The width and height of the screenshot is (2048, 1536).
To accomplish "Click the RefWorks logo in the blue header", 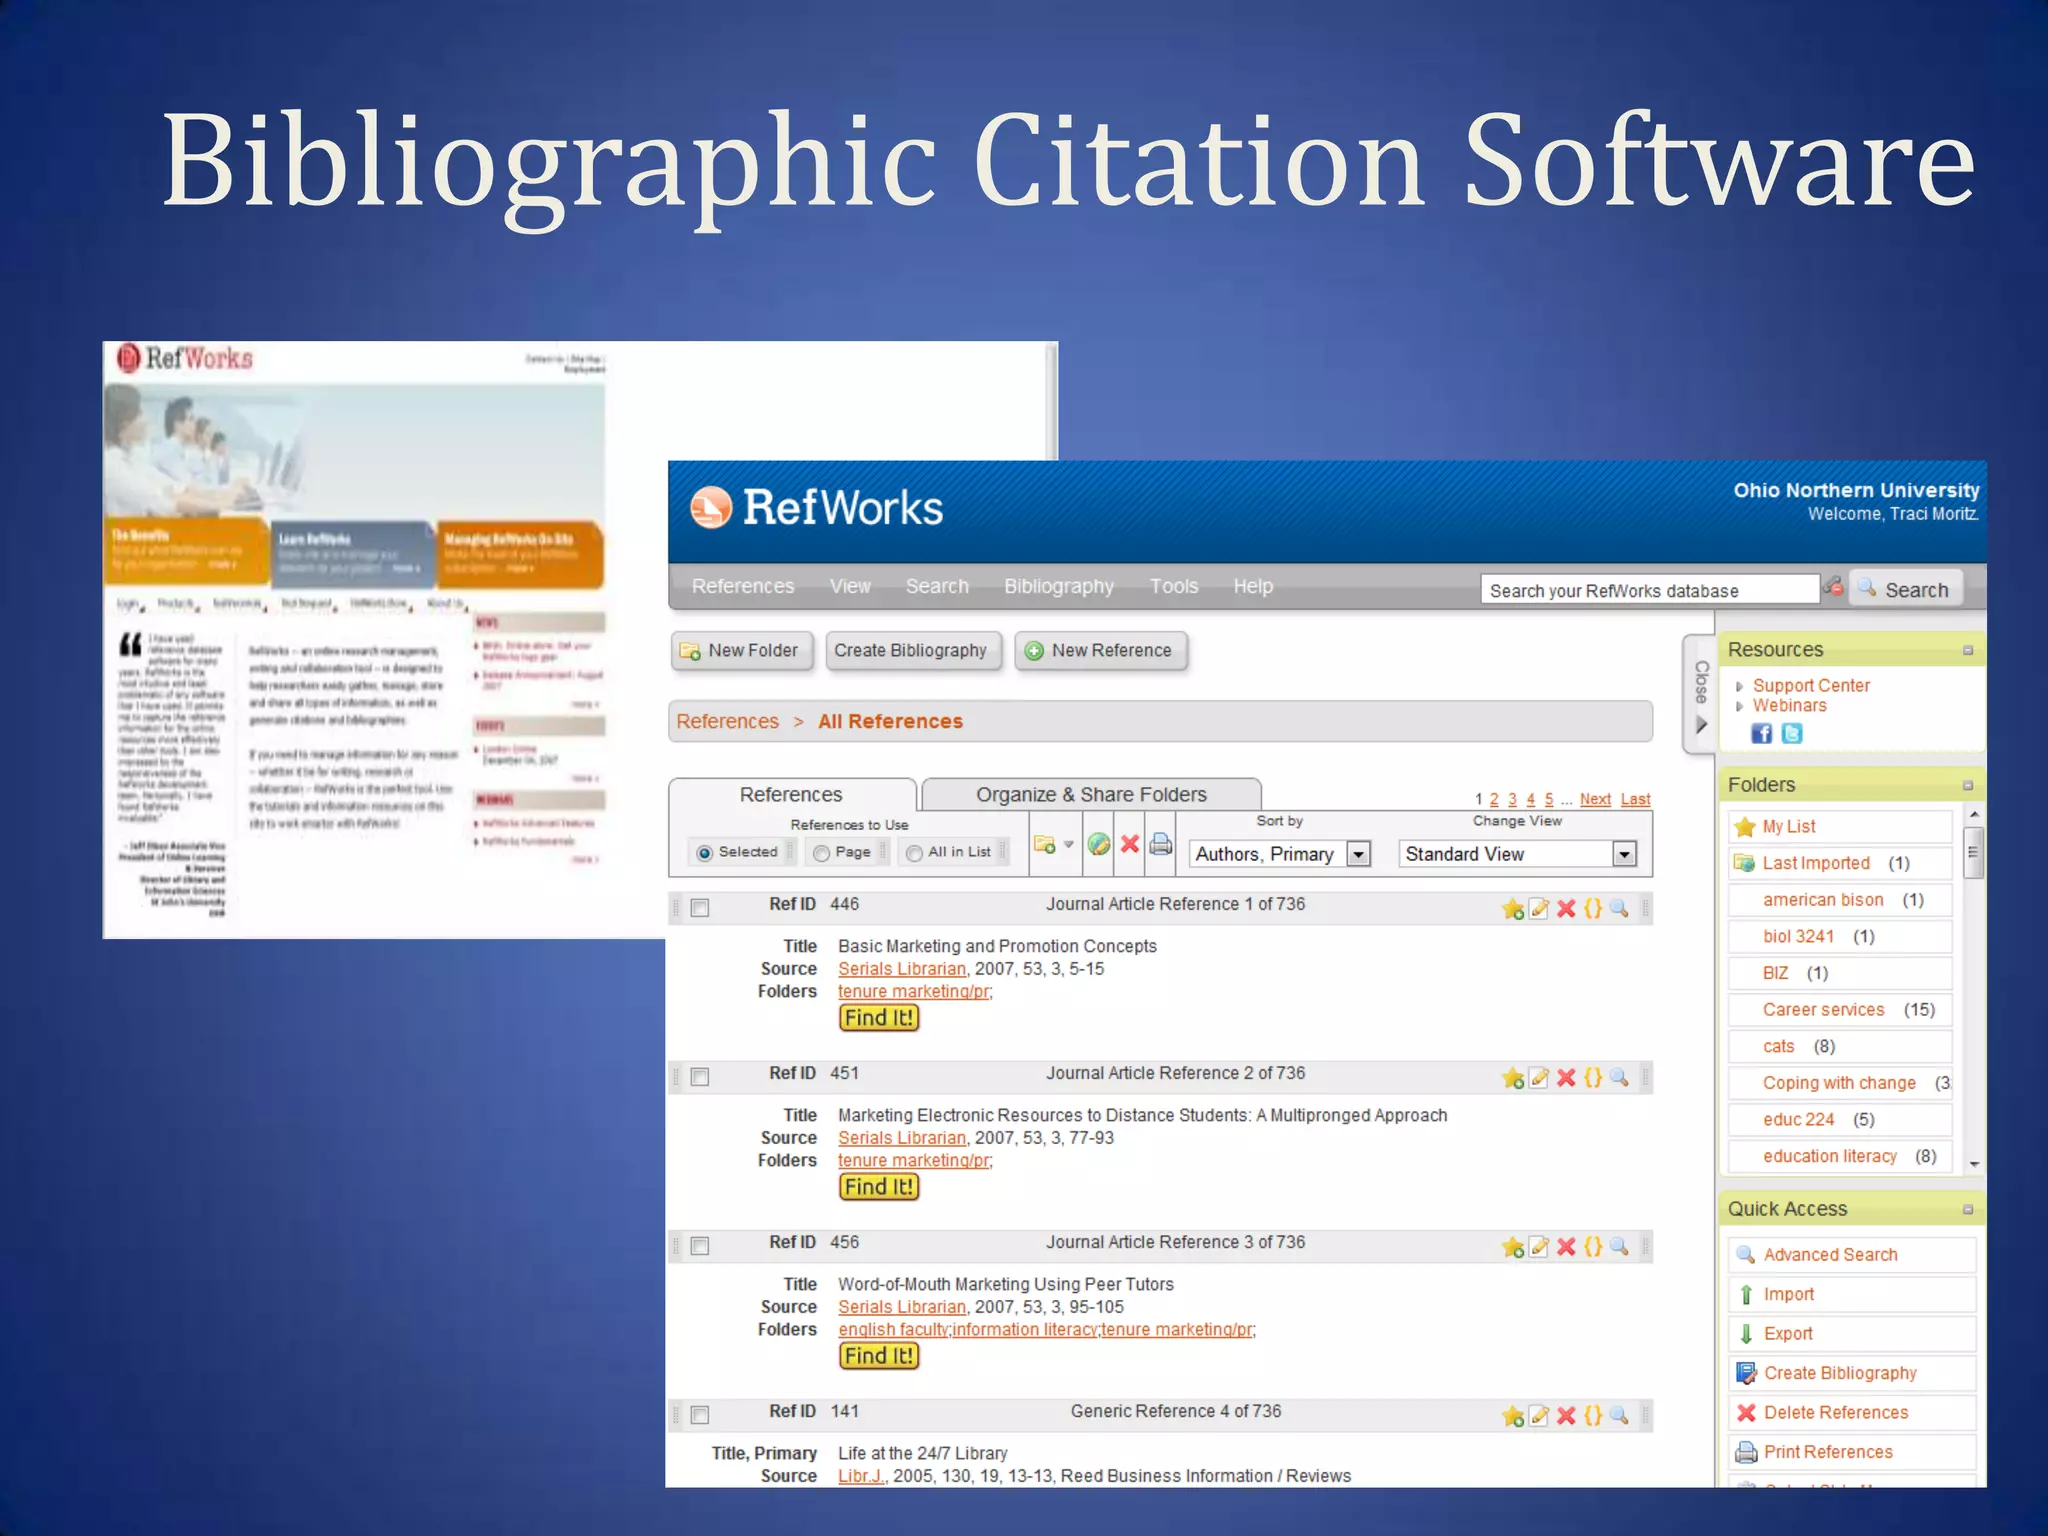I will [x=816, y=507].
